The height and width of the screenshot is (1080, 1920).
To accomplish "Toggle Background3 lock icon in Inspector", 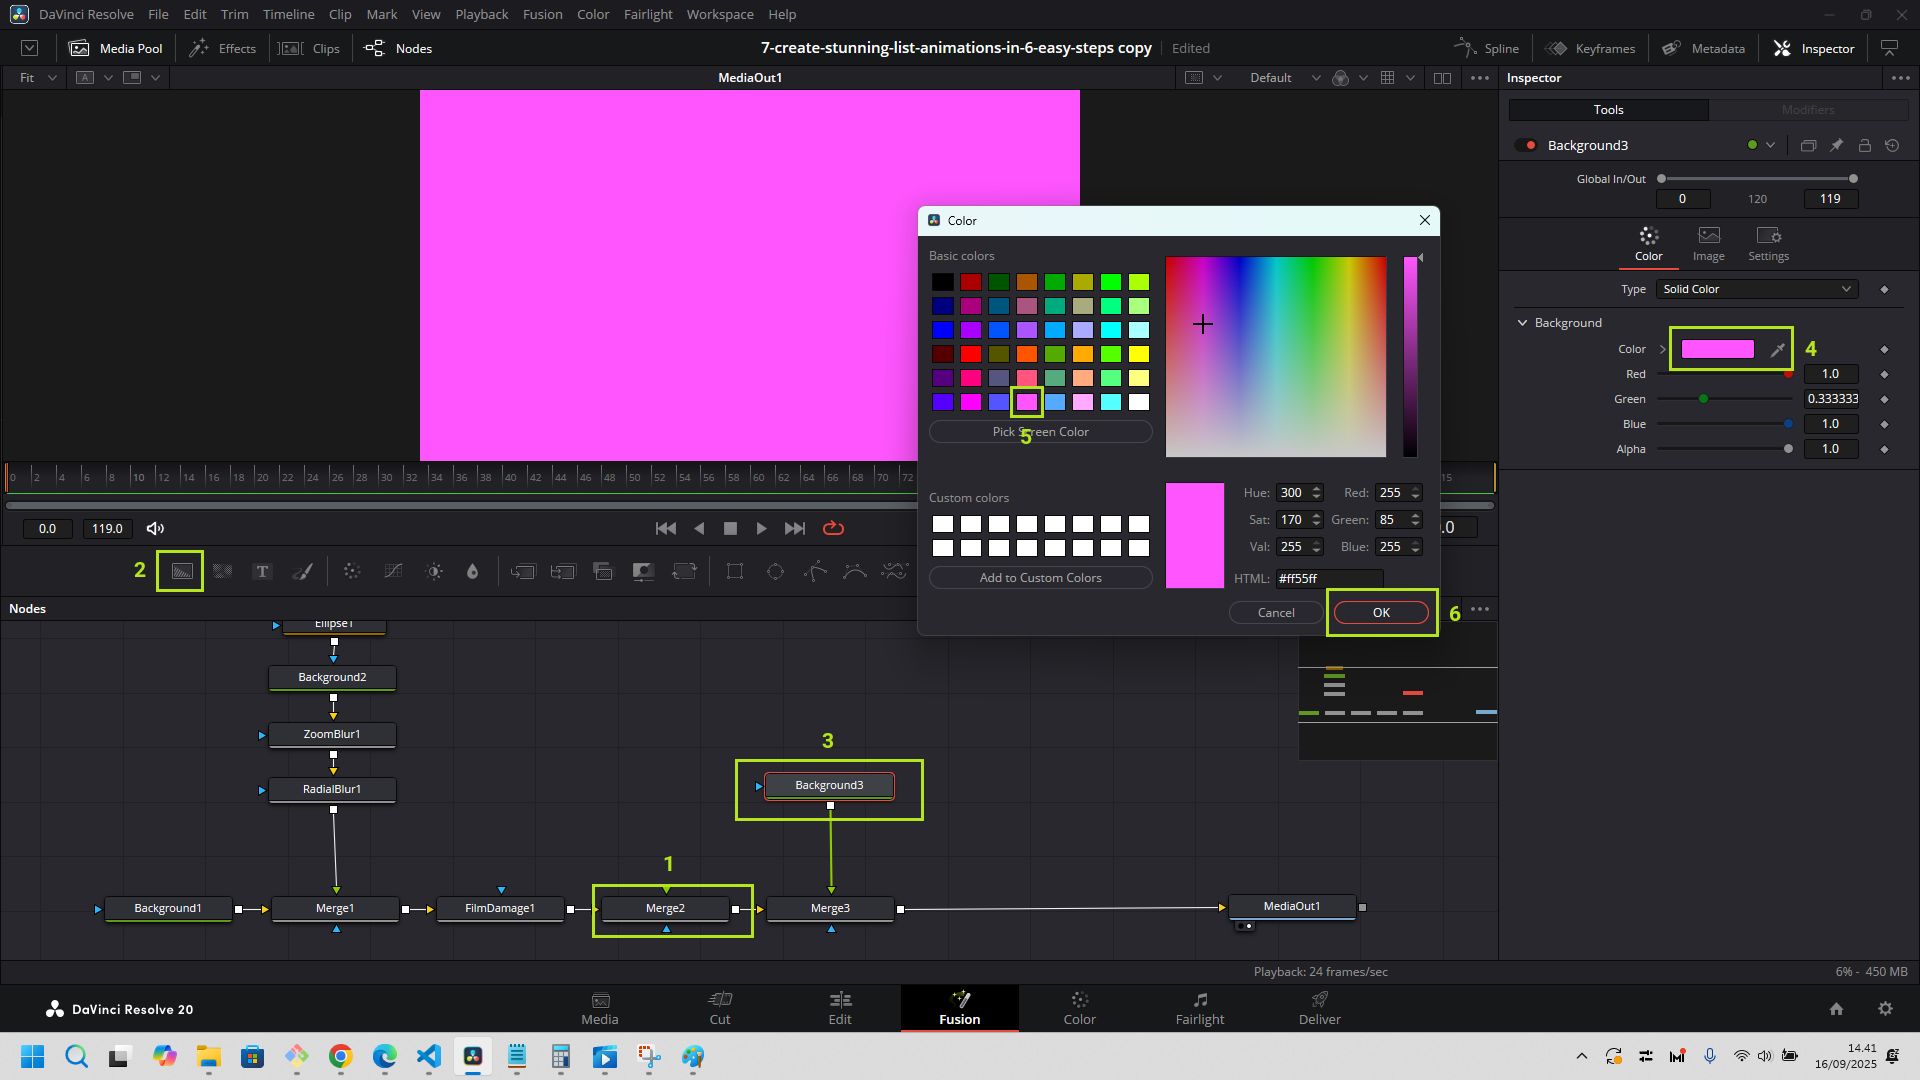I will click(1864, 145).
